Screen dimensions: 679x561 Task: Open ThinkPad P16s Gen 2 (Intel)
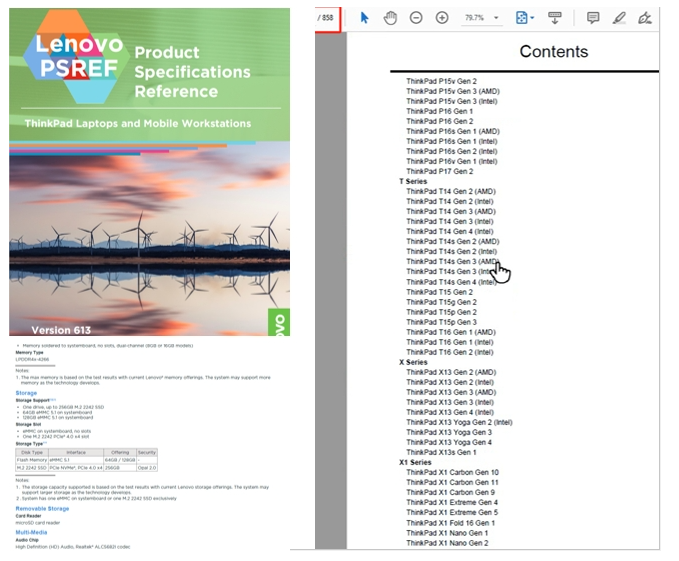pos(452,151)
